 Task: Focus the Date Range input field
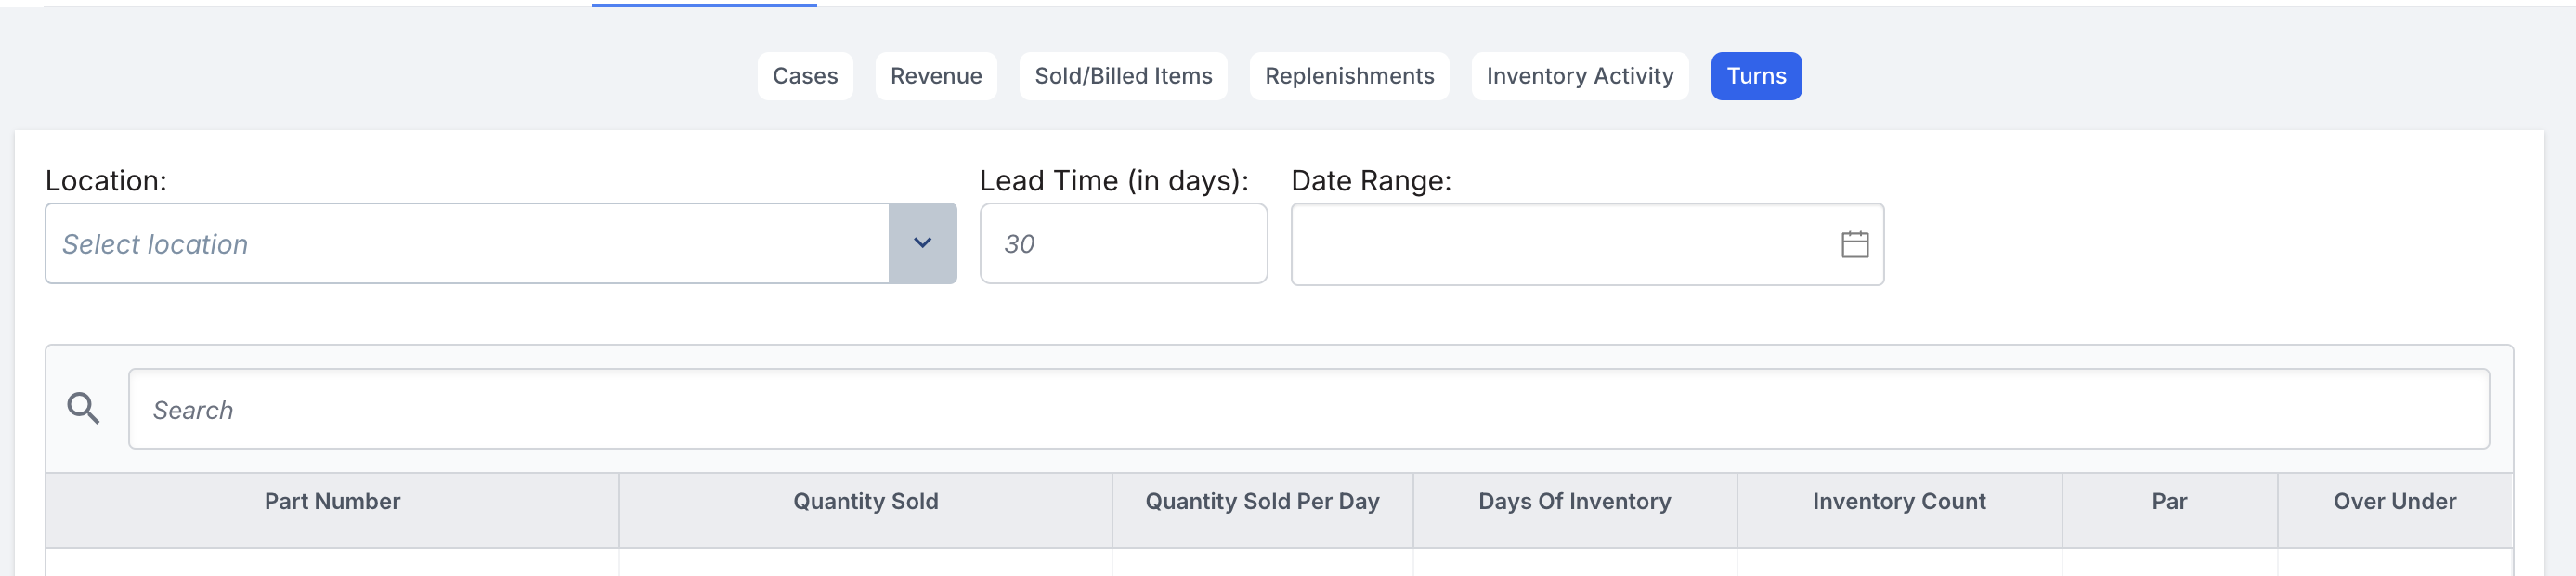pyautogui.click(x=1587, y=244)
